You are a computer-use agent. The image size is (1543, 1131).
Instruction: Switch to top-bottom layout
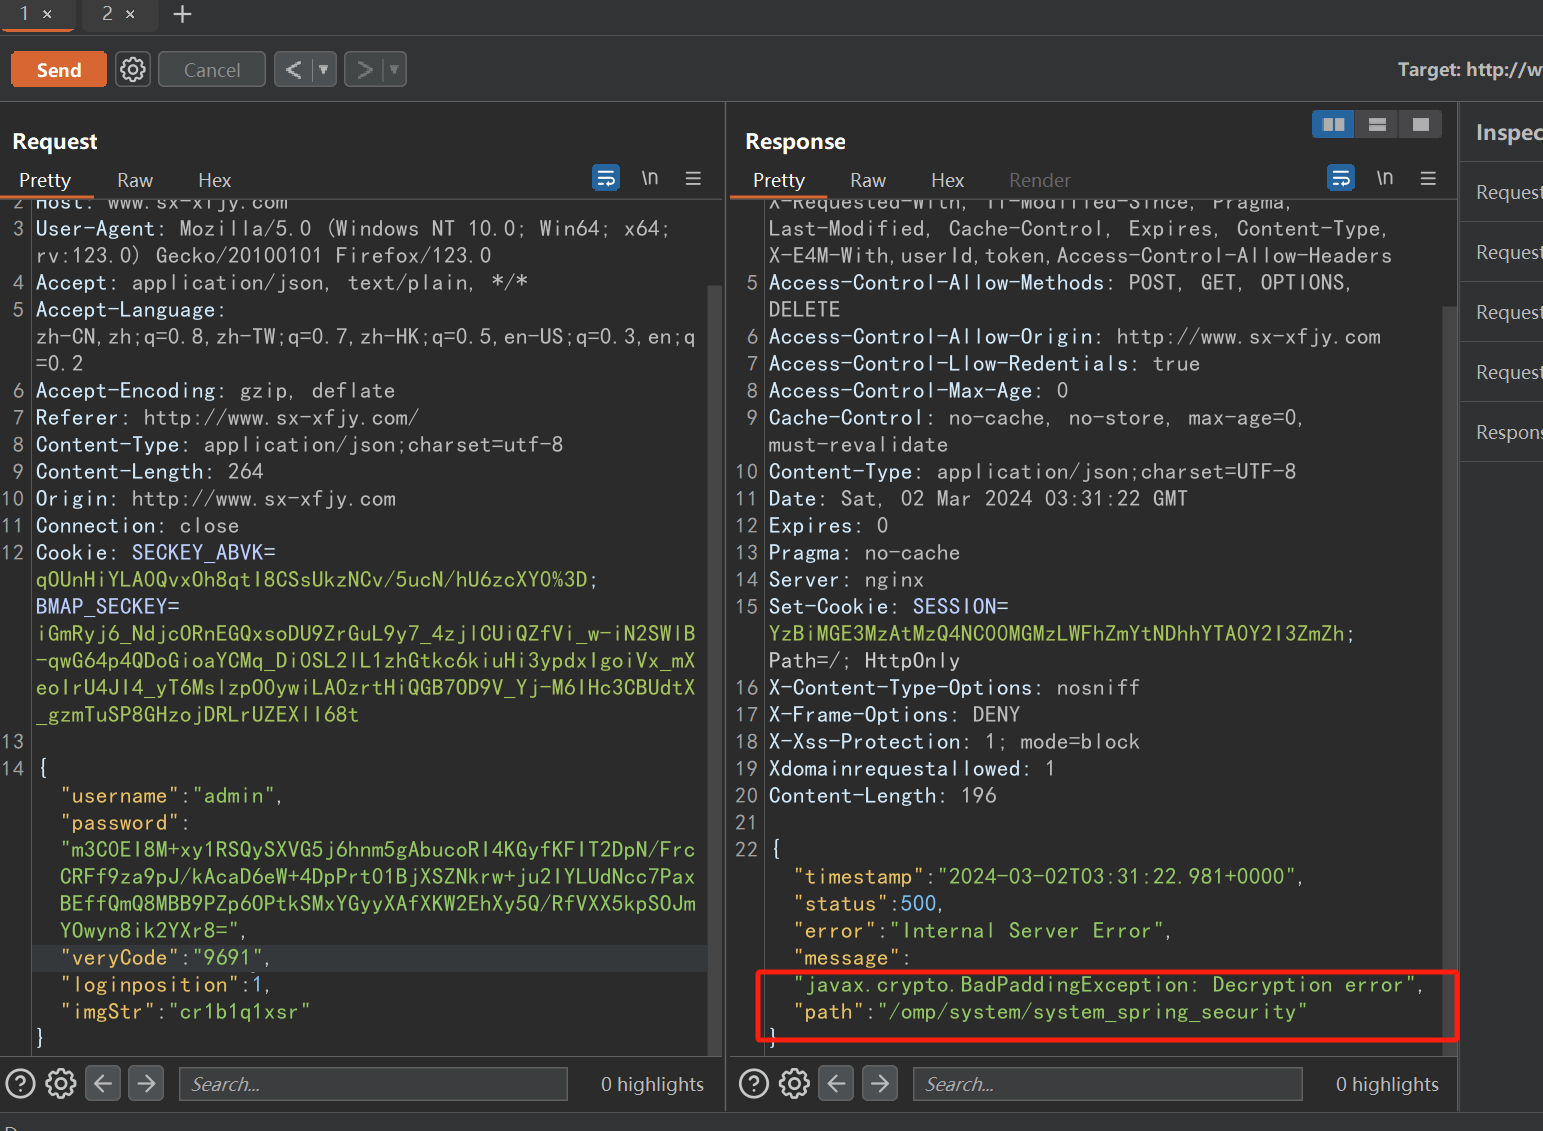pos(1377,124)
